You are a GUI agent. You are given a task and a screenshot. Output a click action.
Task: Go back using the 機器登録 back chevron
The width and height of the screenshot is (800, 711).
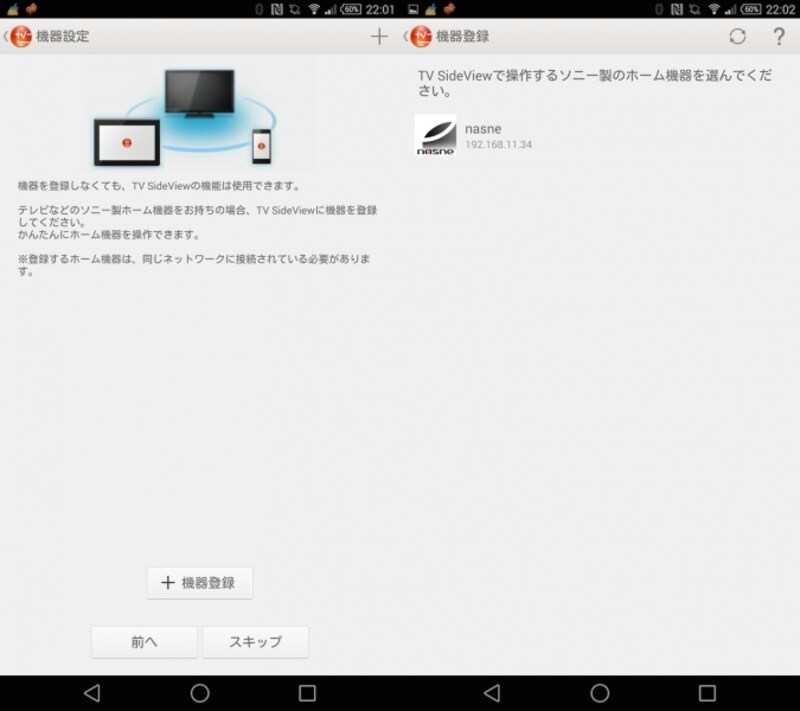tap(408, 36)
